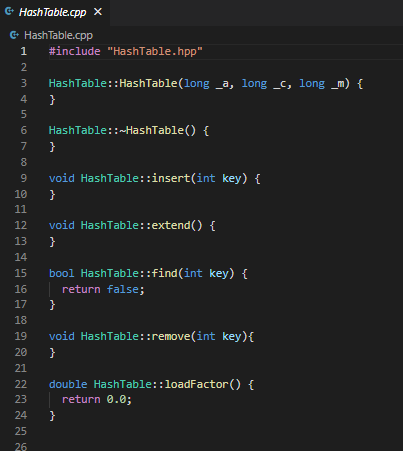Click the C++ file icon in the tab
Image resolution: width=403 pixels, height=451 pixels.
tap(9, 12)
